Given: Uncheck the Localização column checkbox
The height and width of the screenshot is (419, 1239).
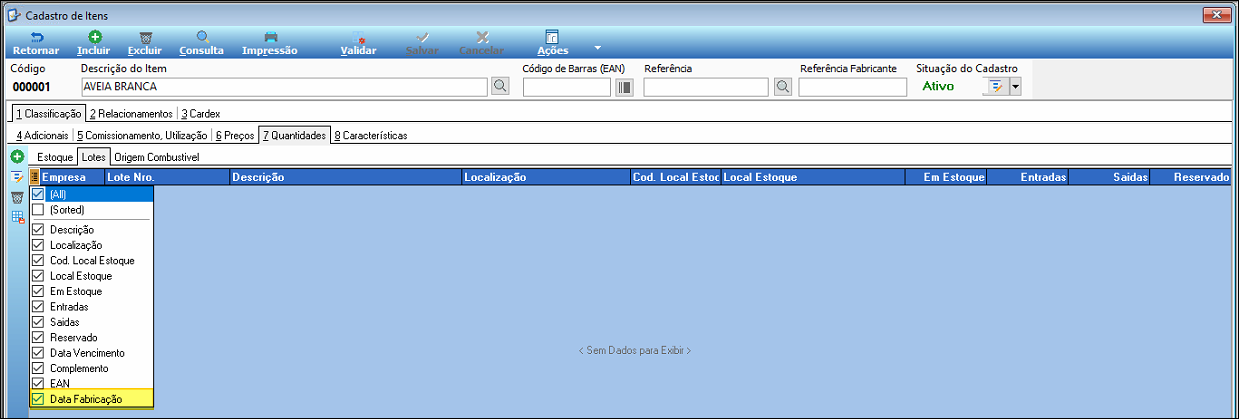Looking at the screenshot, I should (38, 245).
